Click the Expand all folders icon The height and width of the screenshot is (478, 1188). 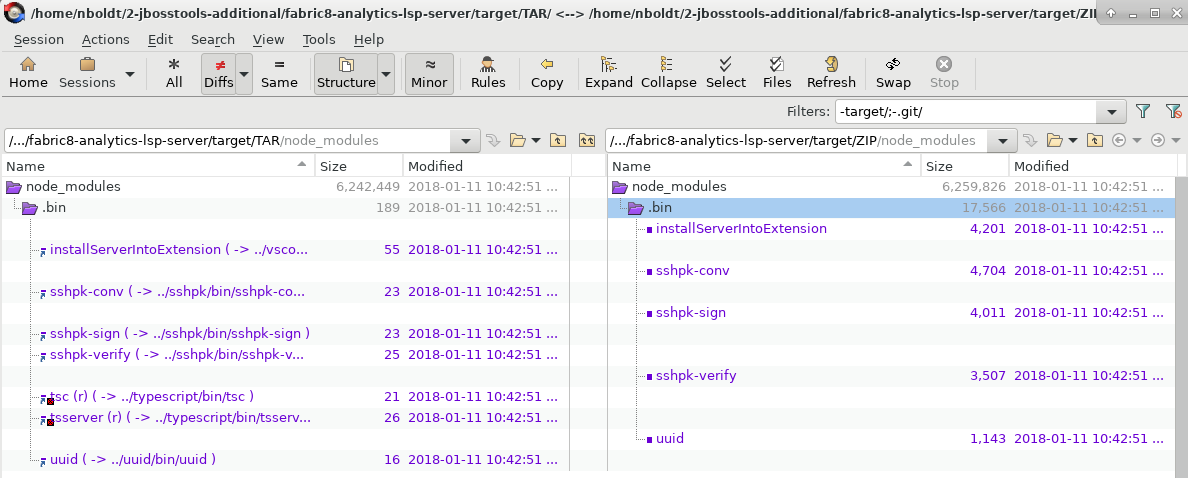point(608,73)
